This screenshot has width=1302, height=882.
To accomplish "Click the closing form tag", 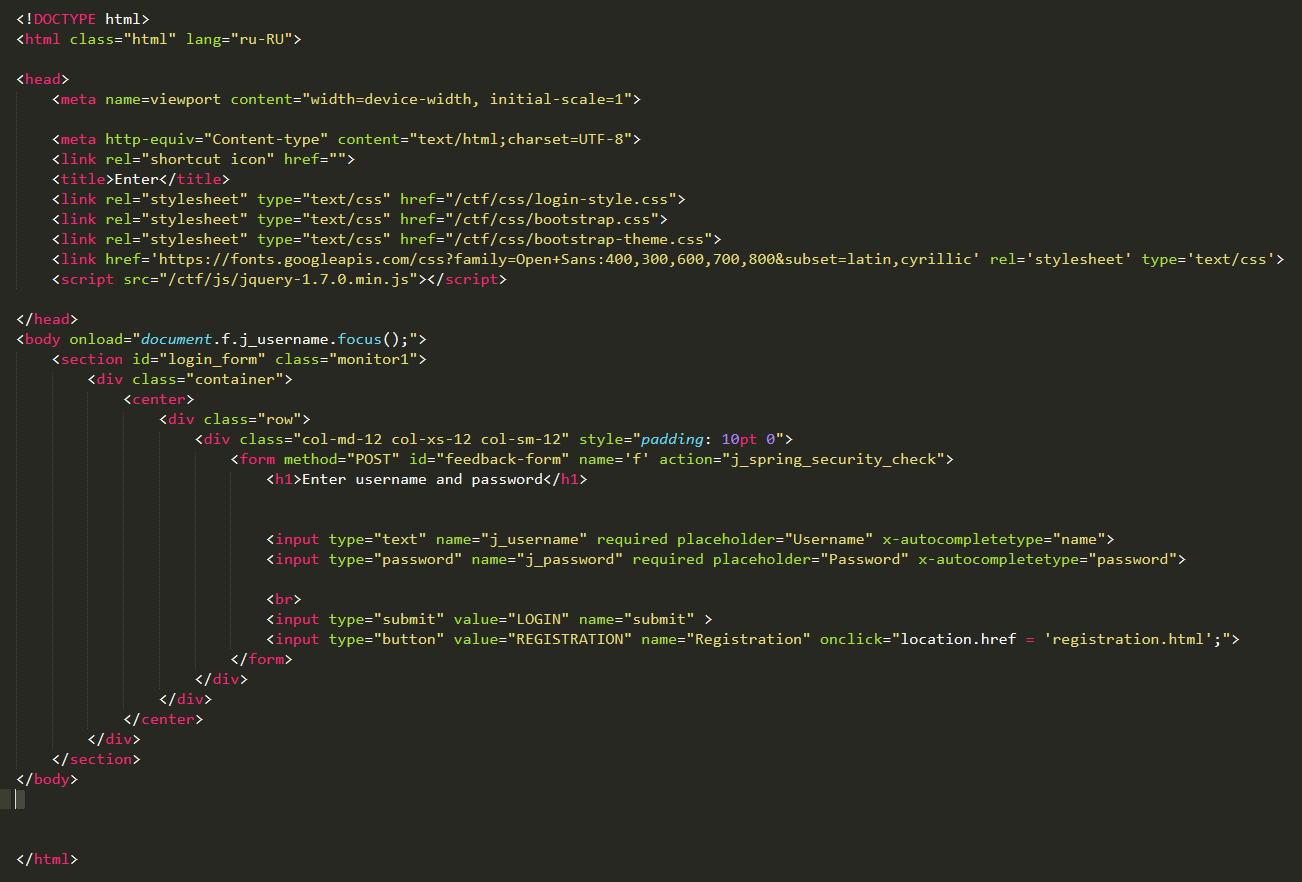I will point(261,659).
